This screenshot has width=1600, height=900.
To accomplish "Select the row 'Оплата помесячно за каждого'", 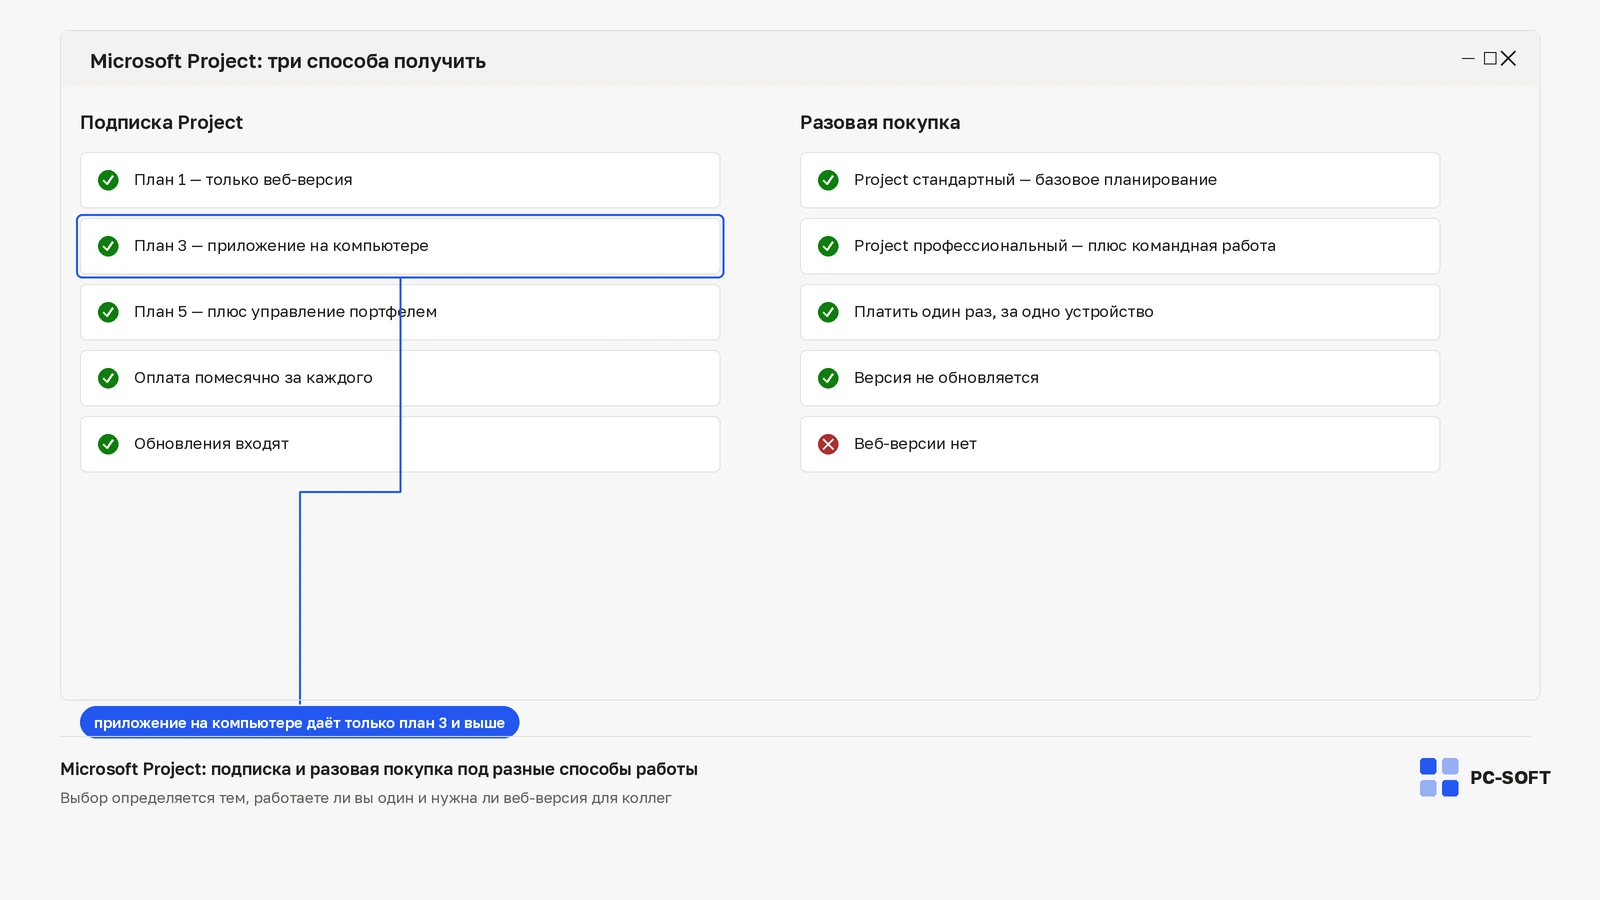I will (400, 378).
